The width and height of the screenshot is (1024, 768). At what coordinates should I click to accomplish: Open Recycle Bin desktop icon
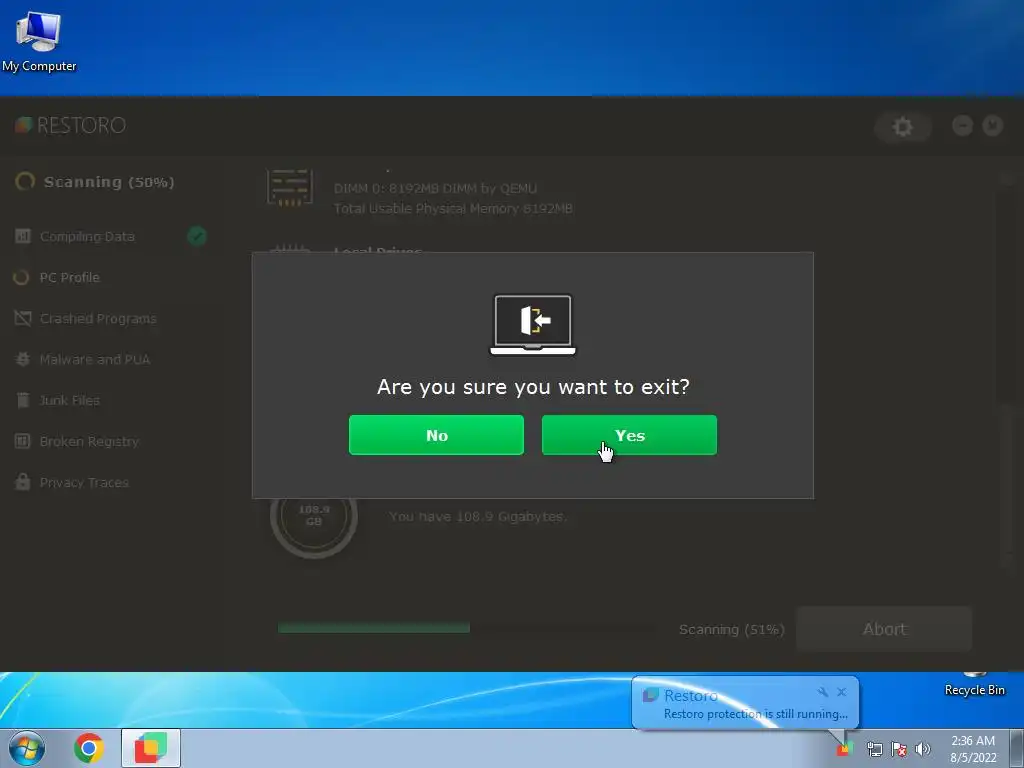974,684
